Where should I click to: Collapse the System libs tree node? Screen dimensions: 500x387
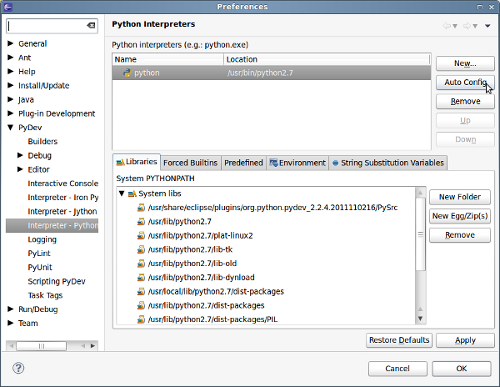click(122, 193)
